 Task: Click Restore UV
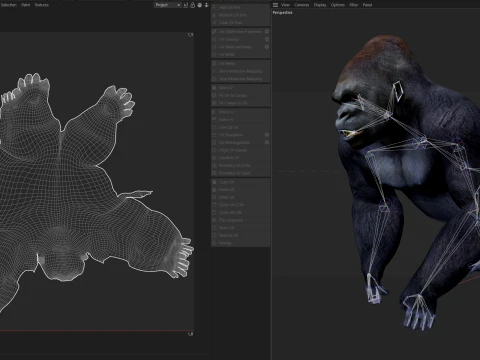point(240,235)
